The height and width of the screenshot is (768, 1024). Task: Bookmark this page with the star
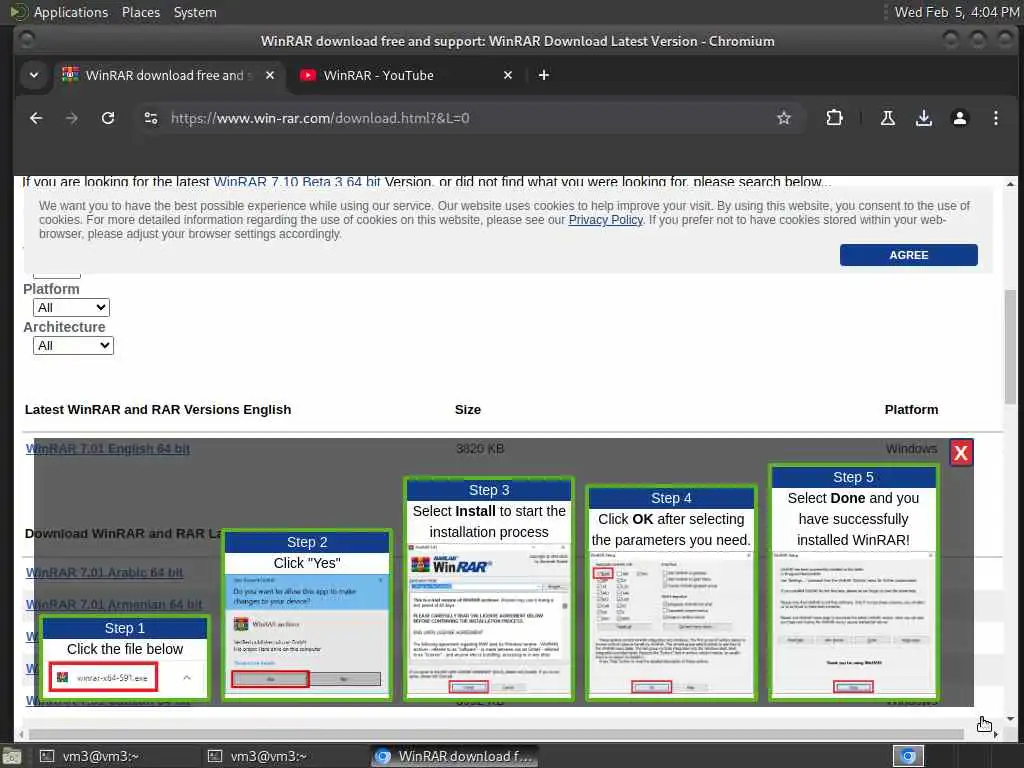[784, 118]
